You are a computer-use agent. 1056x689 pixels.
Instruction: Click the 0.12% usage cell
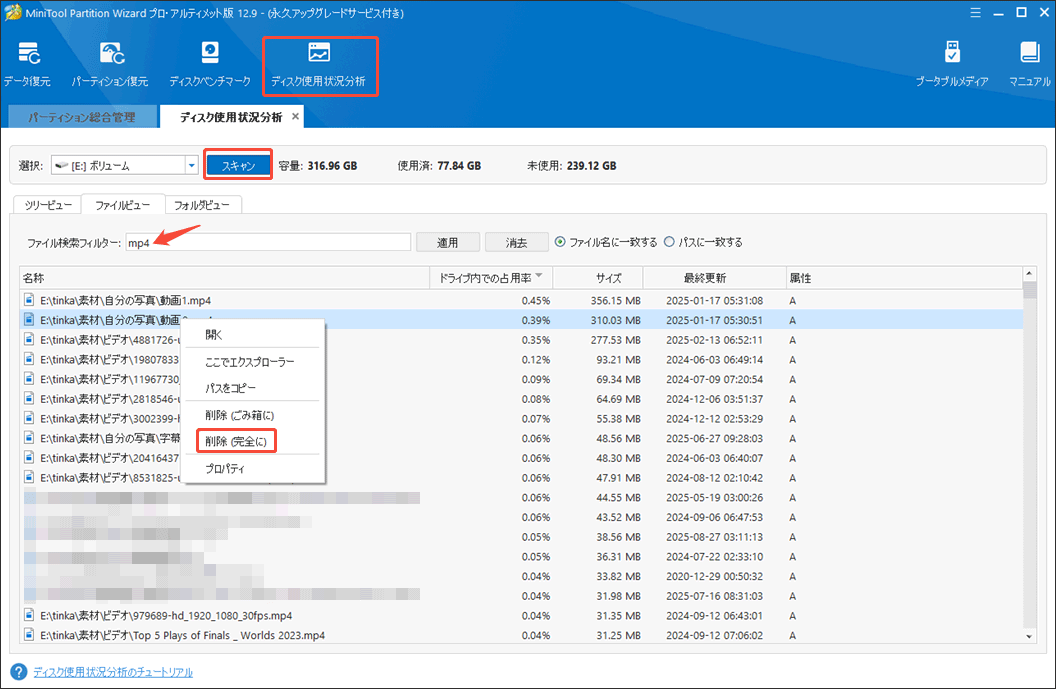click(x=535, y=360)
